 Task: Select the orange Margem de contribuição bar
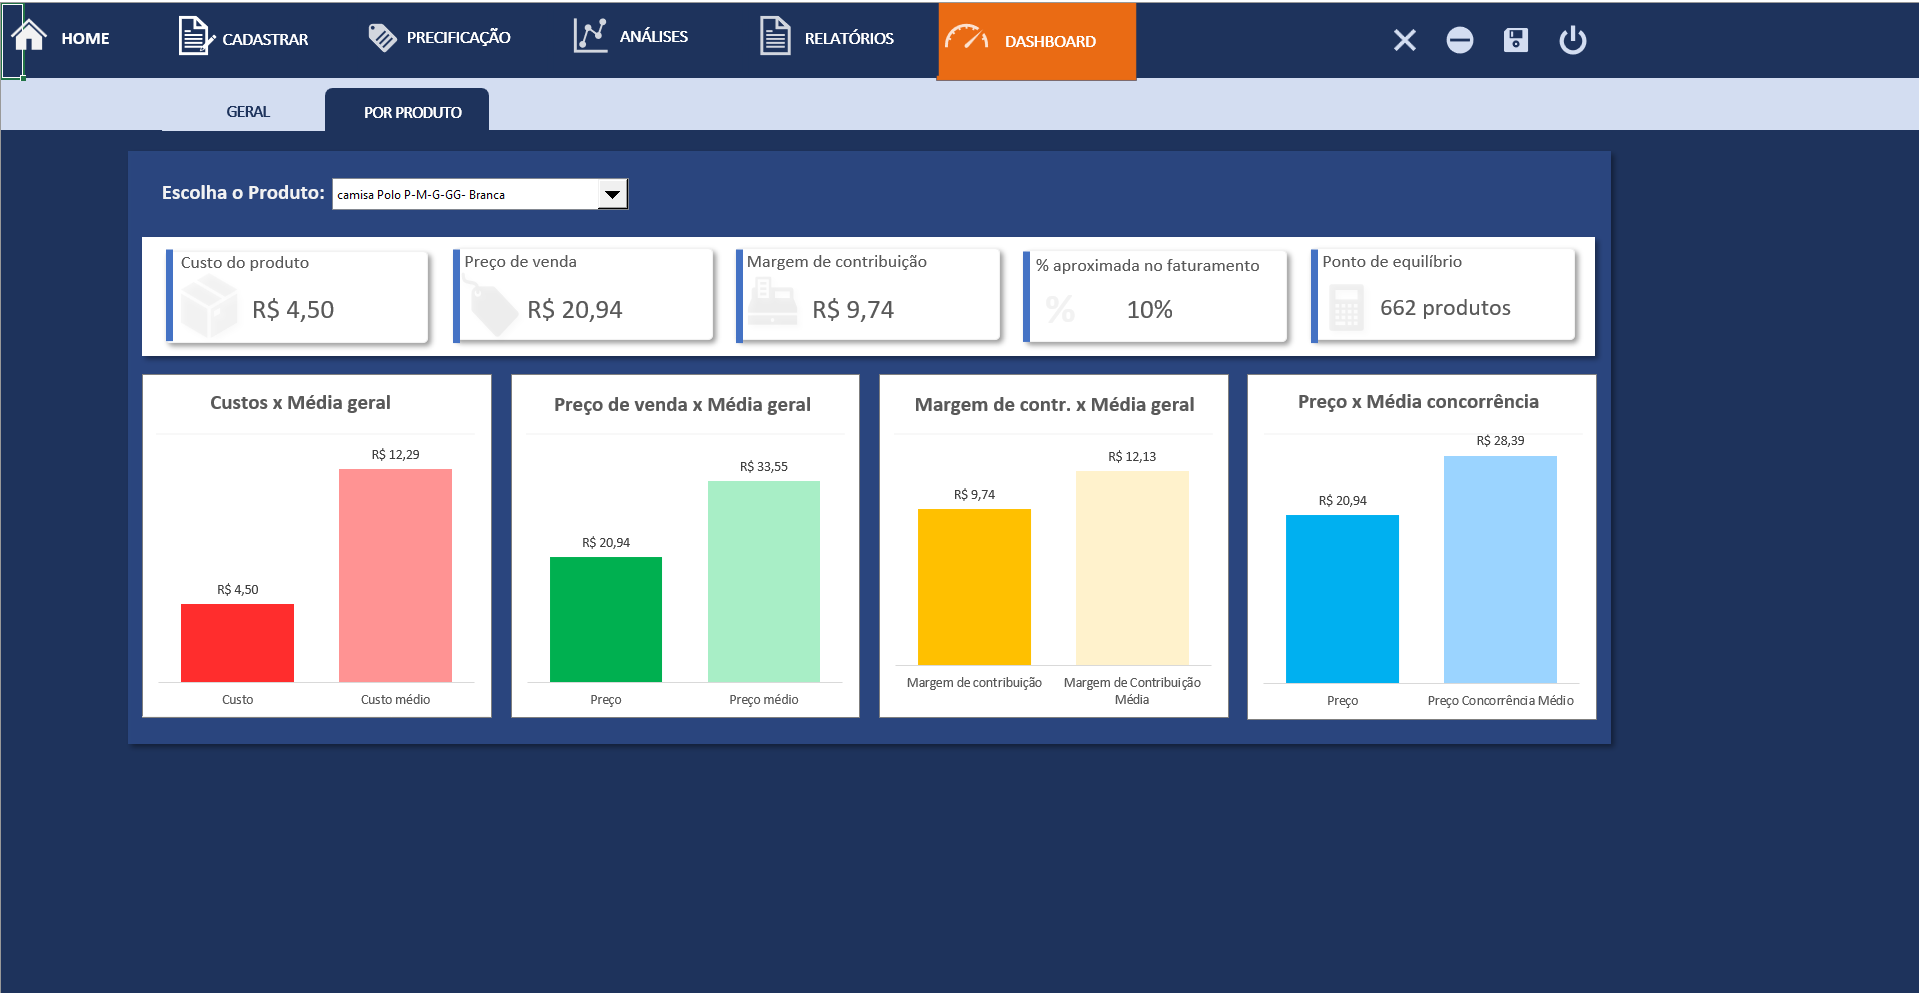973,587
